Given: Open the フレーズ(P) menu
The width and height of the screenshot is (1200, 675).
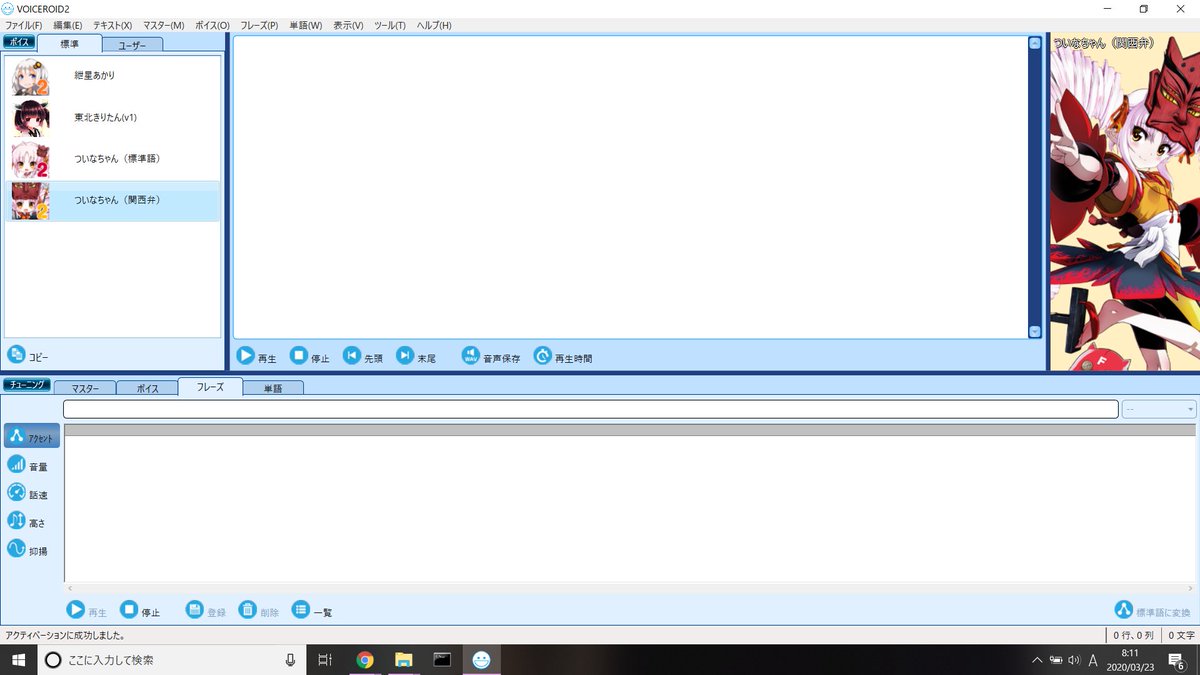Looking at the screenshot, I should pyautogui.click(x=259, y=25).
